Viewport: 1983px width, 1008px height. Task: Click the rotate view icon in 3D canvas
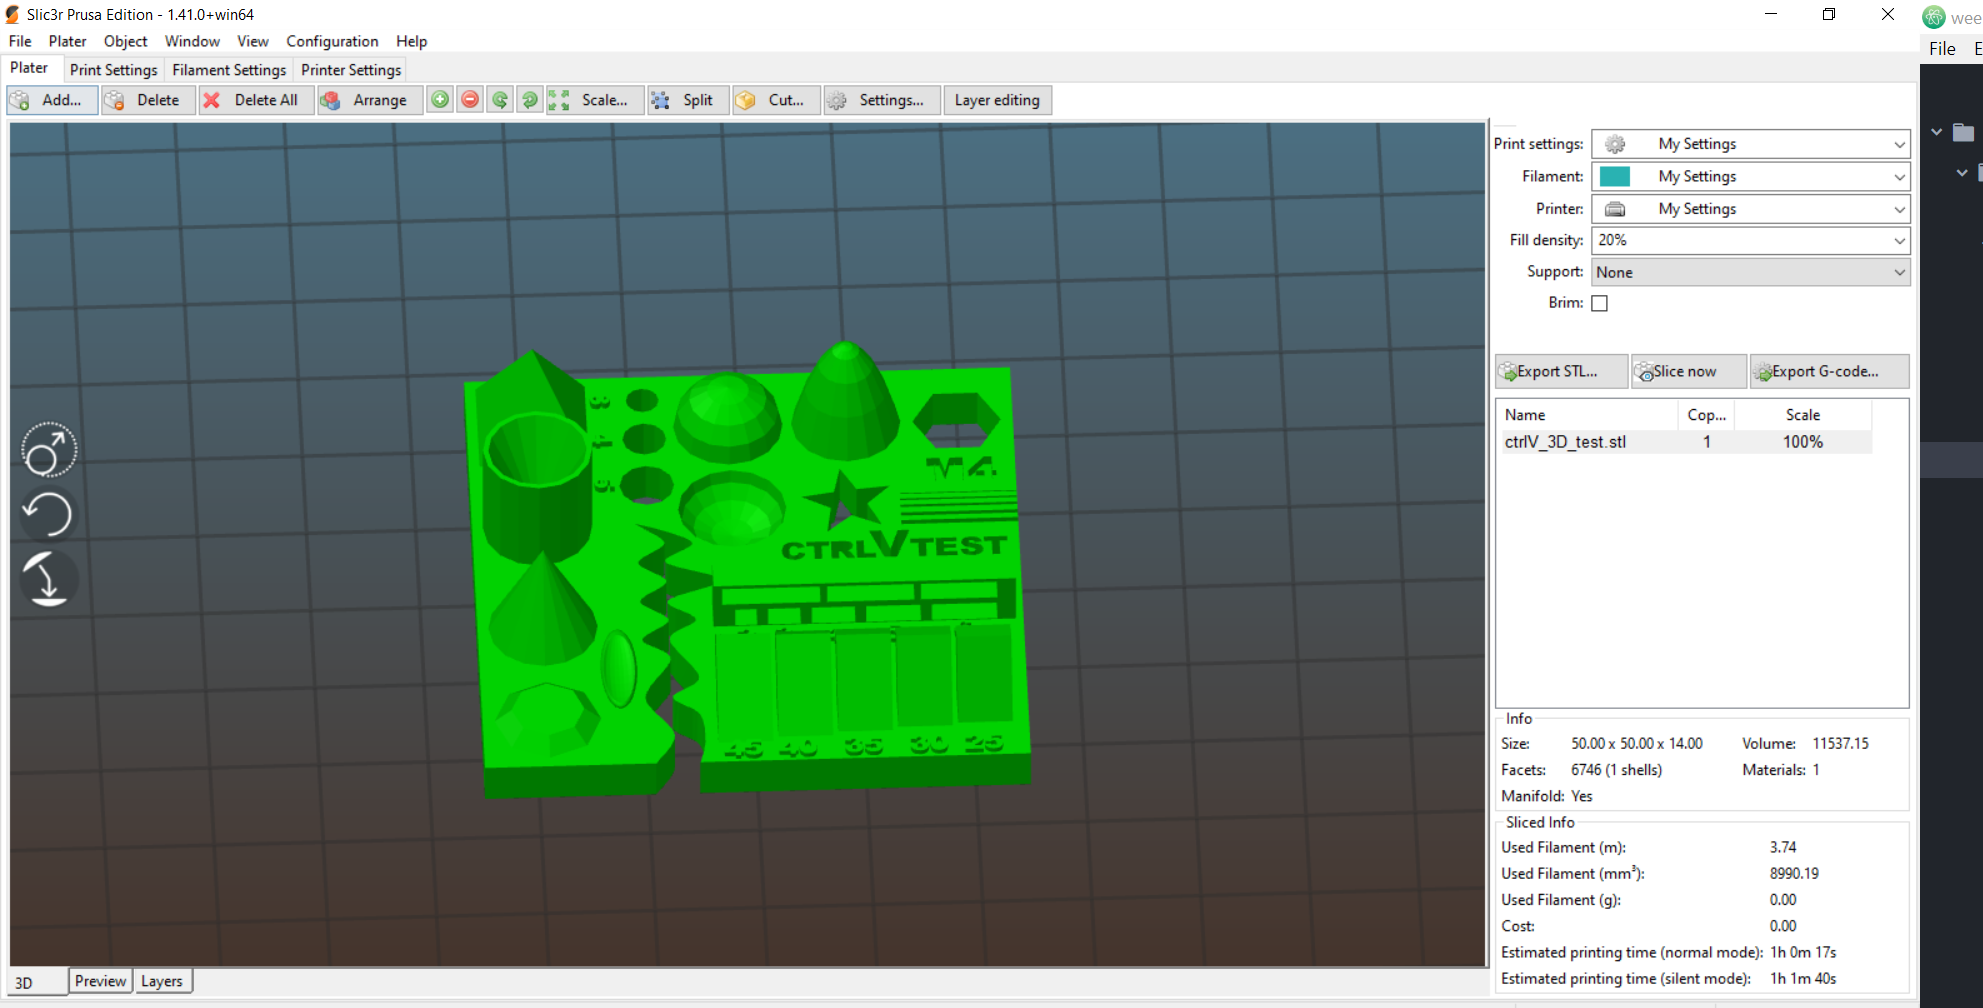pos(48,451)
